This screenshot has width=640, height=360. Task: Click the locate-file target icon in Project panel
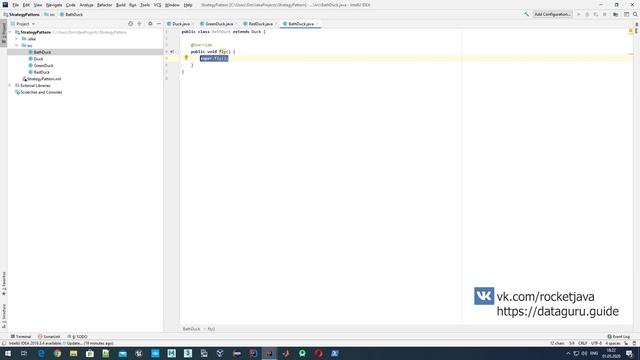(x=131, y=24)
